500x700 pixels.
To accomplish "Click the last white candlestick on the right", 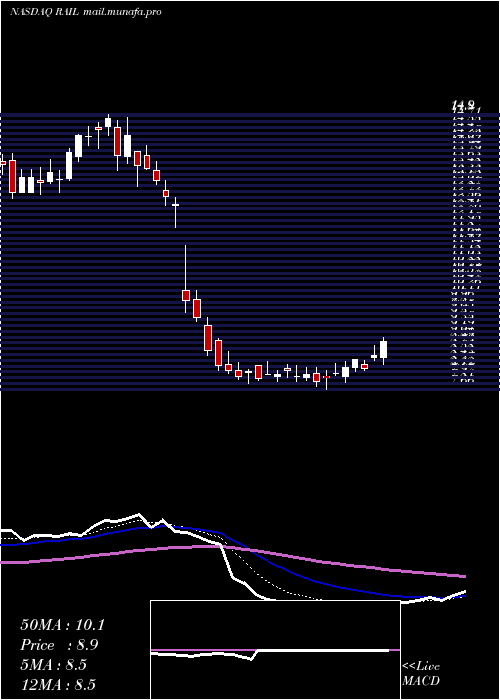I will (x=383, y=350).
